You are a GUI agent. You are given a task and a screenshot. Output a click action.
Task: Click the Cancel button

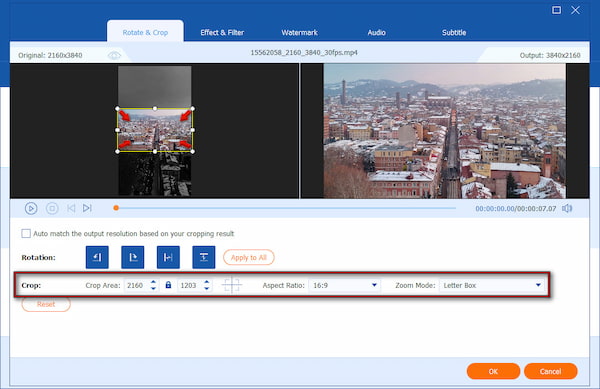point(550,371)
